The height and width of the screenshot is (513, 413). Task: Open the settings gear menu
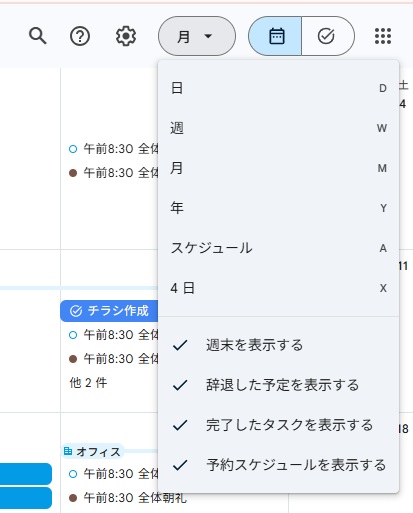coord(126,36)
